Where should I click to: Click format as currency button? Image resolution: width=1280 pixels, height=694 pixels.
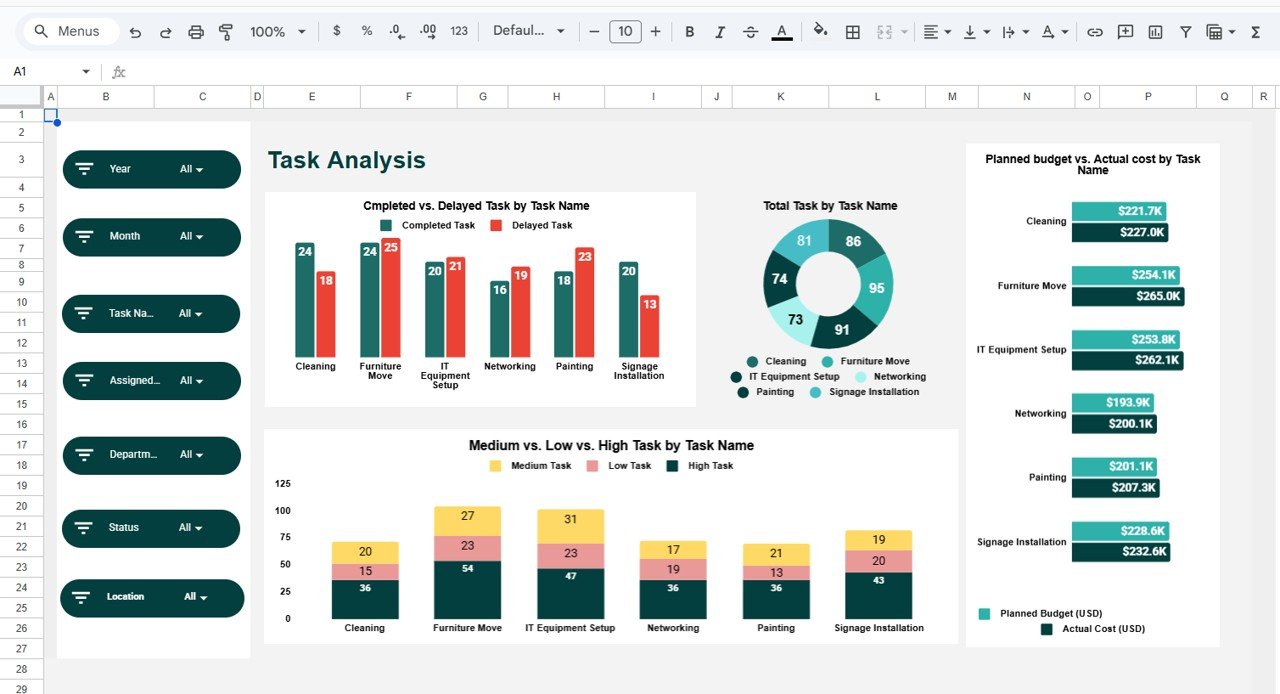tap(336, 32)
